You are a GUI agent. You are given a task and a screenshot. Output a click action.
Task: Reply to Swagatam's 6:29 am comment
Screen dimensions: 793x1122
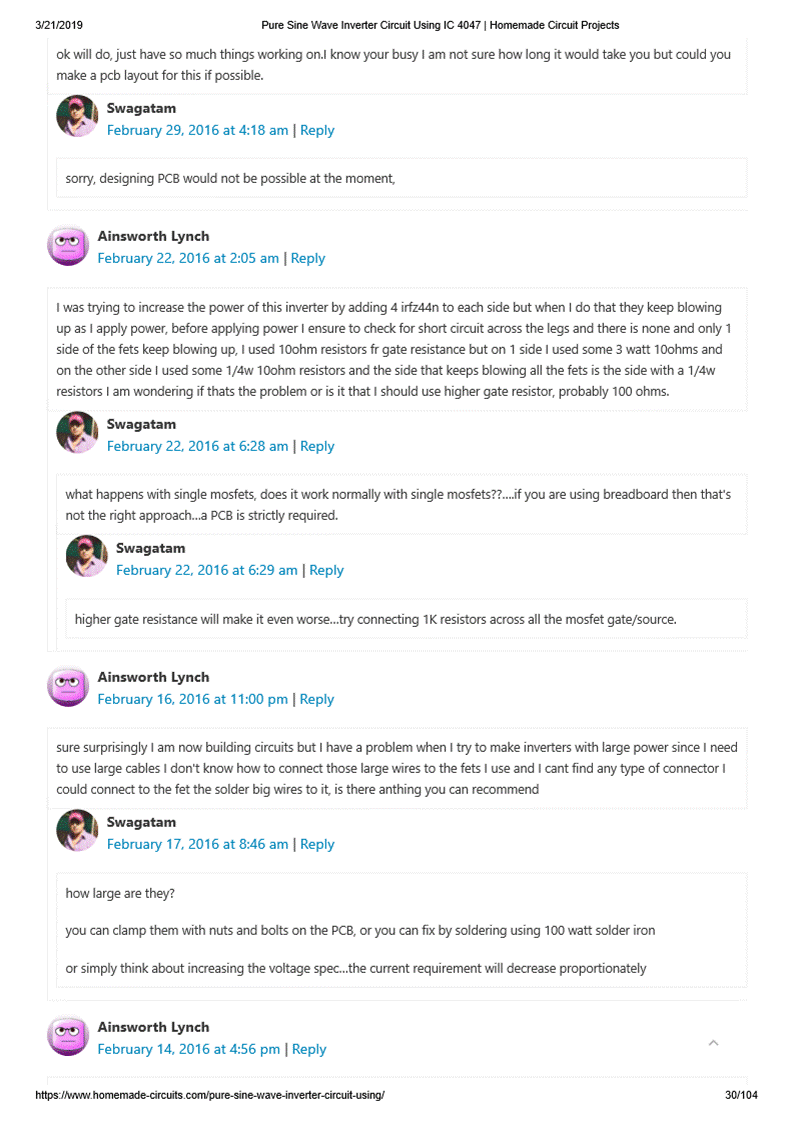point(326,570)
